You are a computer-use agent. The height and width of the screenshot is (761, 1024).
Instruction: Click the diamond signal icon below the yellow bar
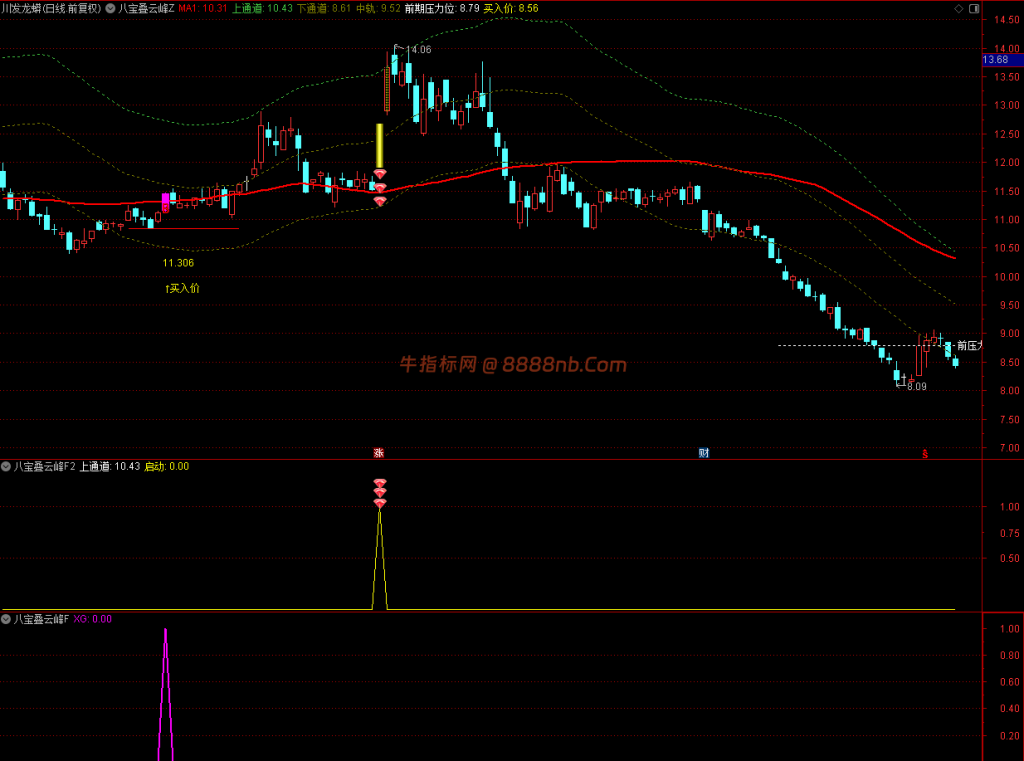coord(379,174)
